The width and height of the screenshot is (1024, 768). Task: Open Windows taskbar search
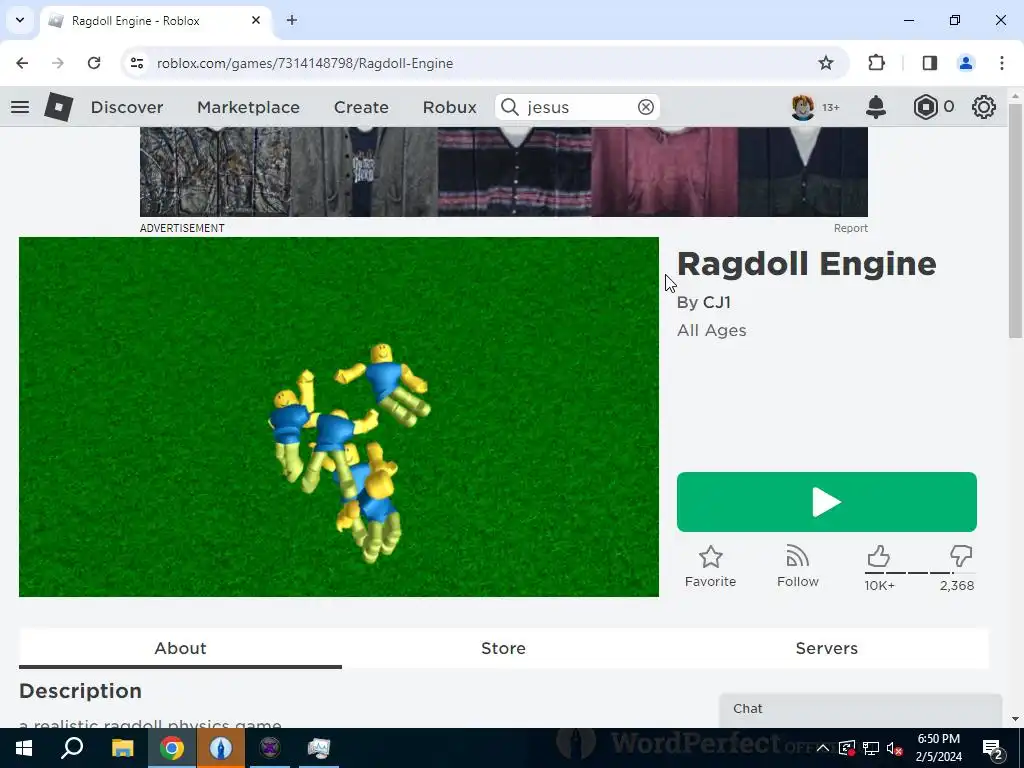(72, 748)
